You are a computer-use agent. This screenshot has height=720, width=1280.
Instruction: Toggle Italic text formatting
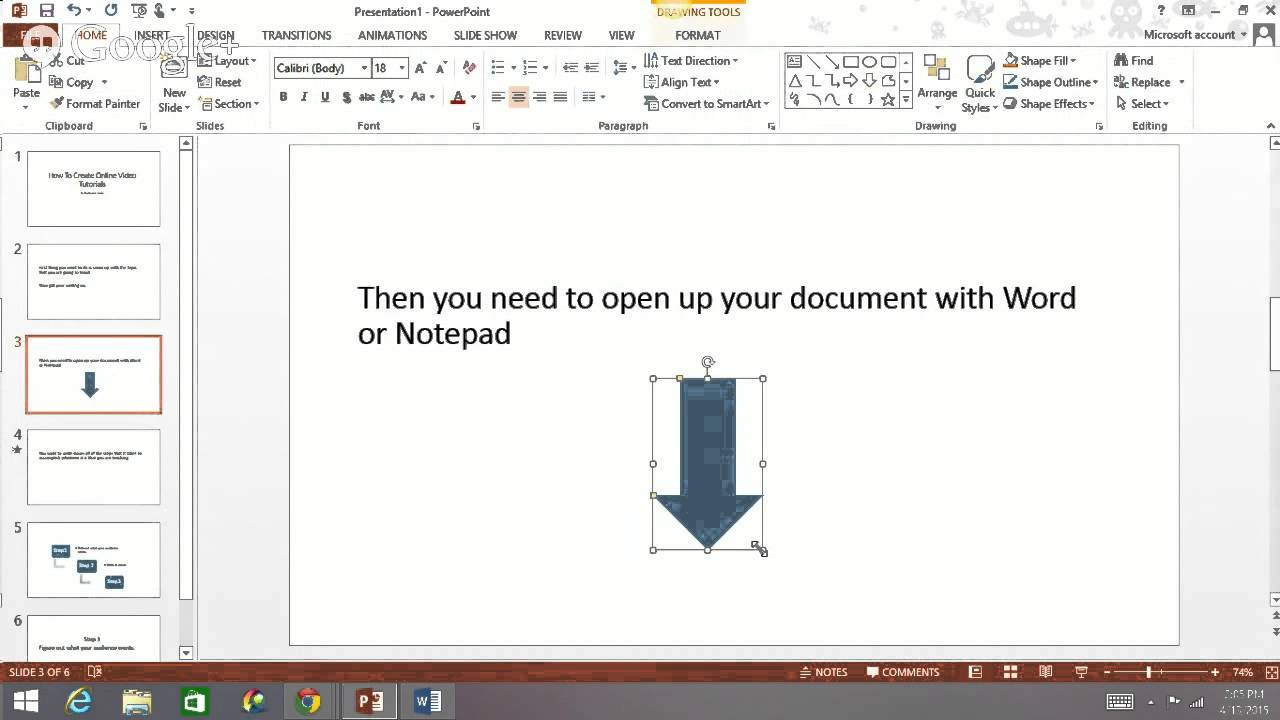(x=304, y=97)
